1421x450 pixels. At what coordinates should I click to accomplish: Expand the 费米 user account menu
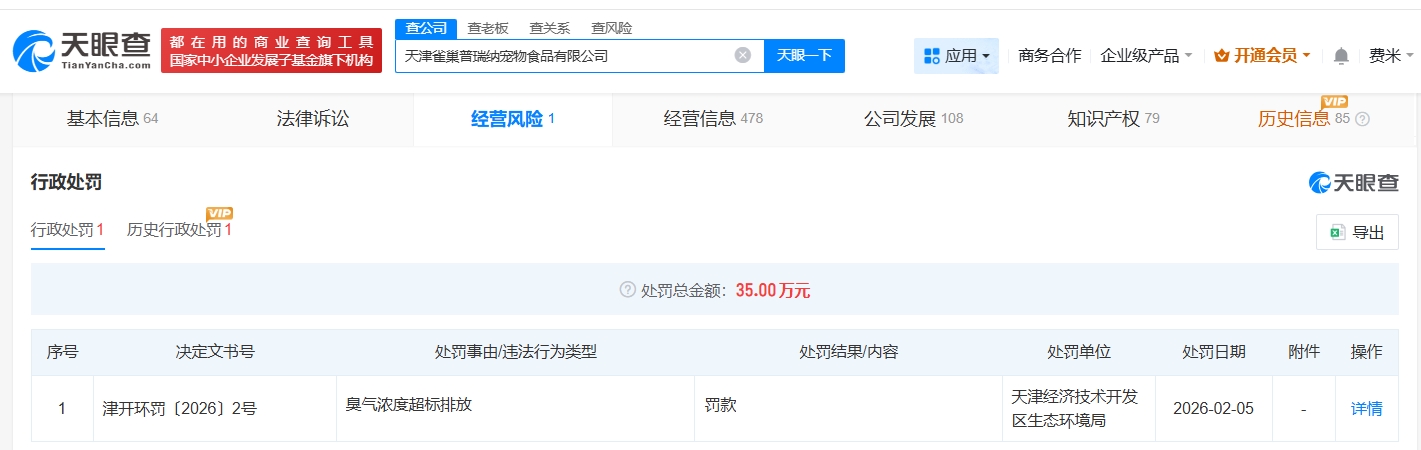[1392, 56]
